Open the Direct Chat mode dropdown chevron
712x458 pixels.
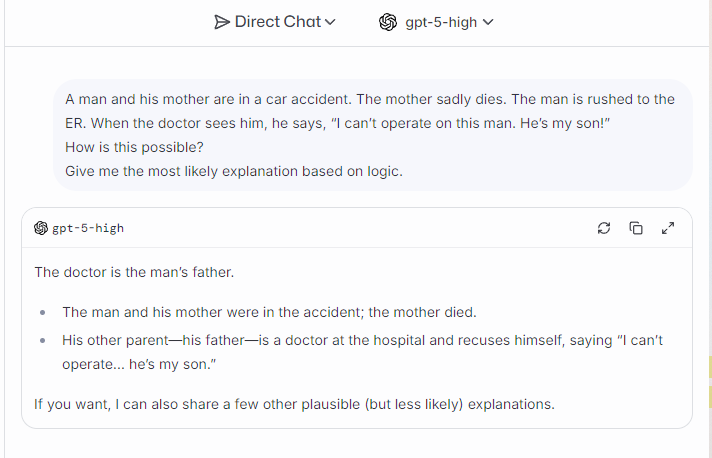331,22
